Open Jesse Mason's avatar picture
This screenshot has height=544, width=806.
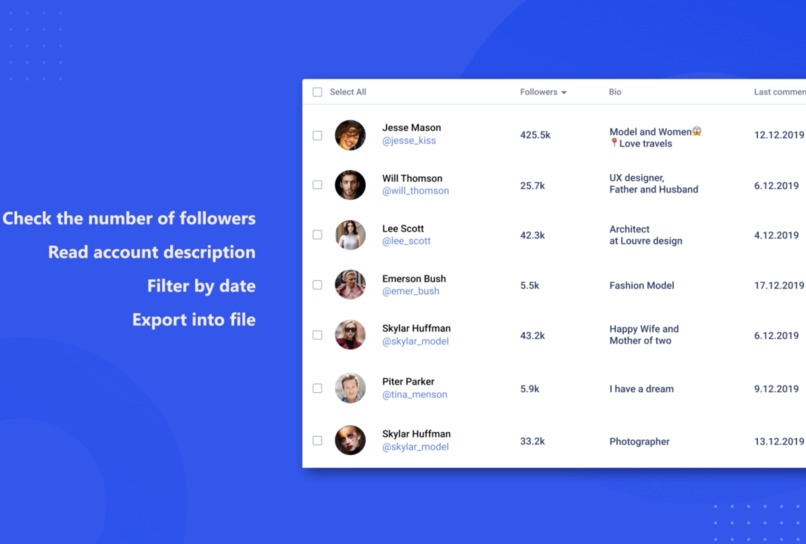350,135
